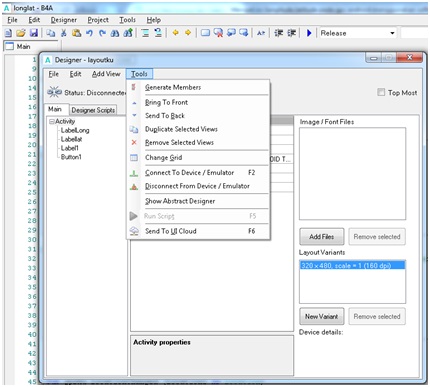The width and height of the screenshot is (430, 387).
Task: Click the Cut scissors toolbar icon
Action: [x=64, y=33]
